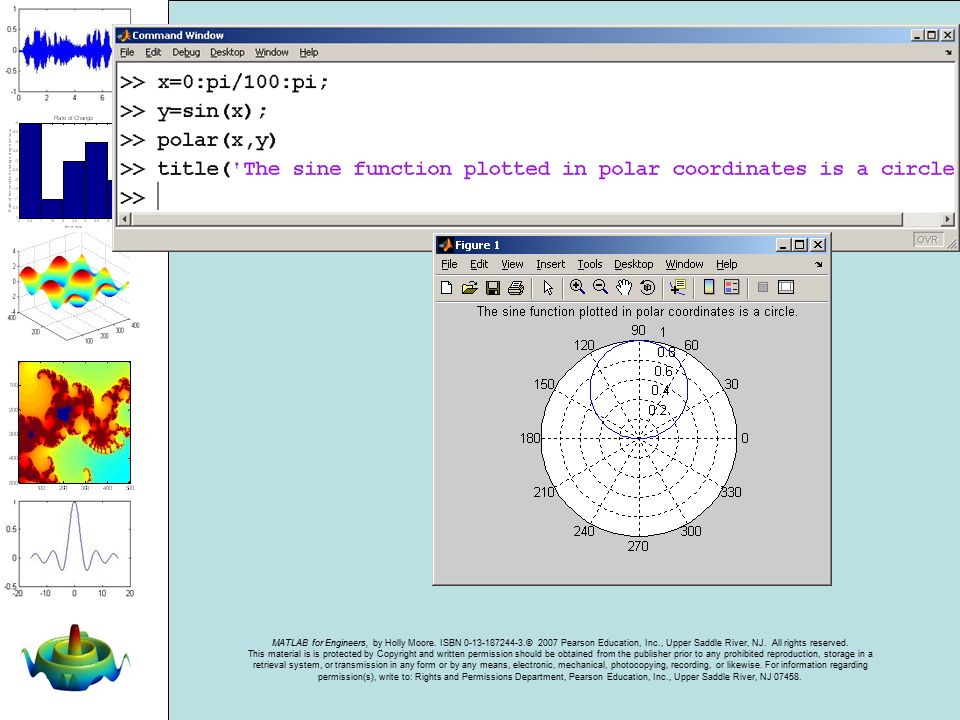This screenshot has height=720, width=960.
Task: Open Debug menu in Command Window
Action: click(x=186, y=52)
